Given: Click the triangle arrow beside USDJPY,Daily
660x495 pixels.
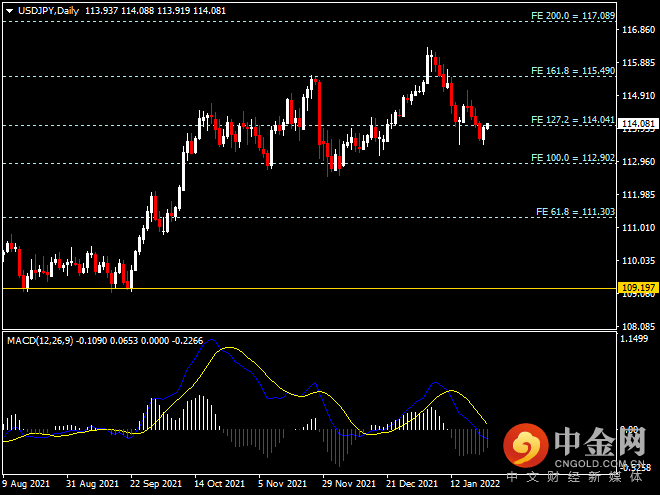Looking at the screenshot, I should pyautogui.click(x=10, y=11).
